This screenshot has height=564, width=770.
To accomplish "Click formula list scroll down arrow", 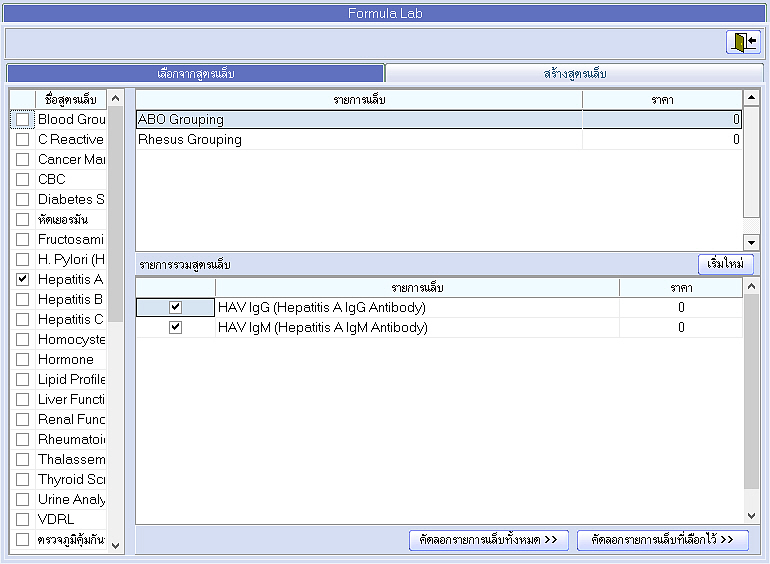I will coord(116,545).
